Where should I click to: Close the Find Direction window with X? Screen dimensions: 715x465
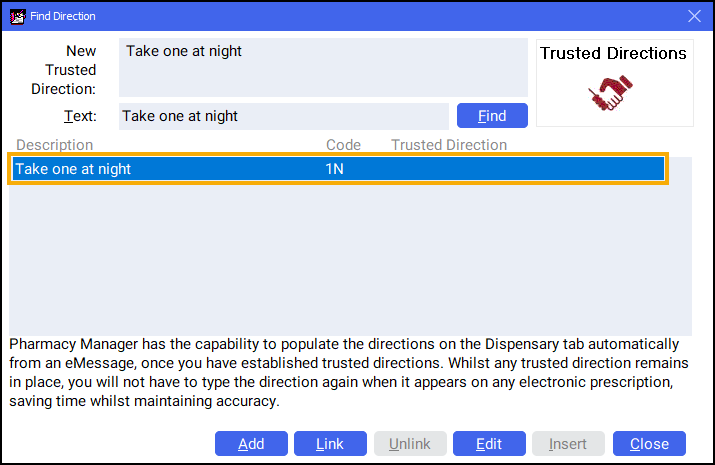tap(695, 15)
